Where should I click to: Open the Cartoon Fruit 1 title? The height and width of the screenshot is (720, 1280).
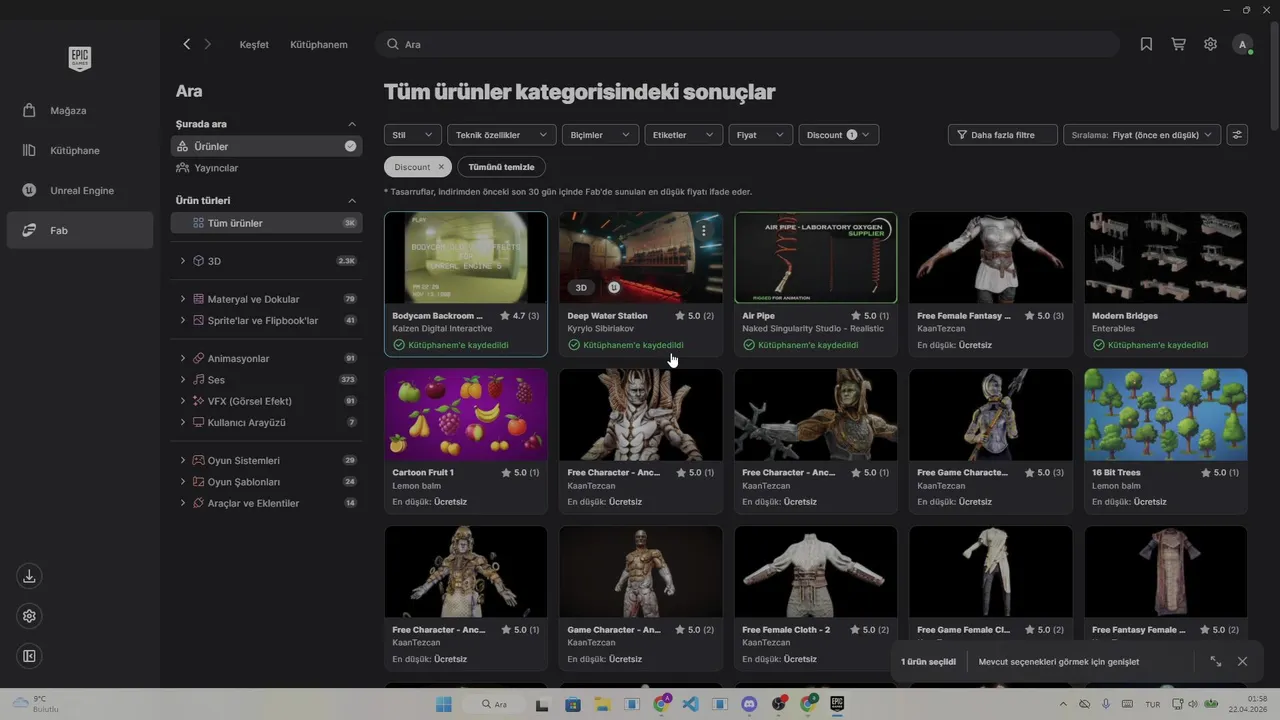(x=423, y=472)
